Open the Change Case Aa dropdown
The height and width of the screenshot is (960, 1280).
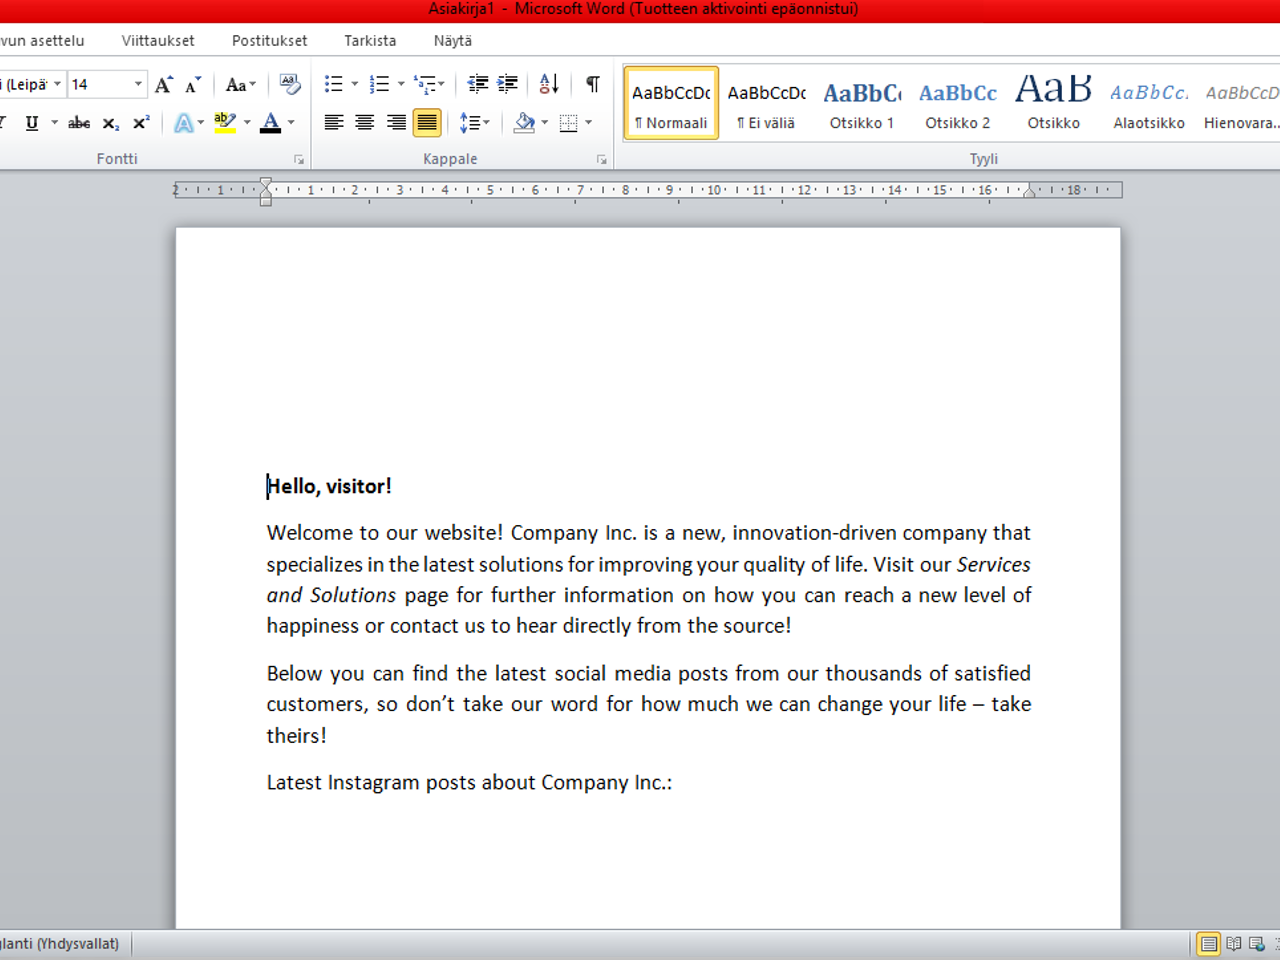241,85
